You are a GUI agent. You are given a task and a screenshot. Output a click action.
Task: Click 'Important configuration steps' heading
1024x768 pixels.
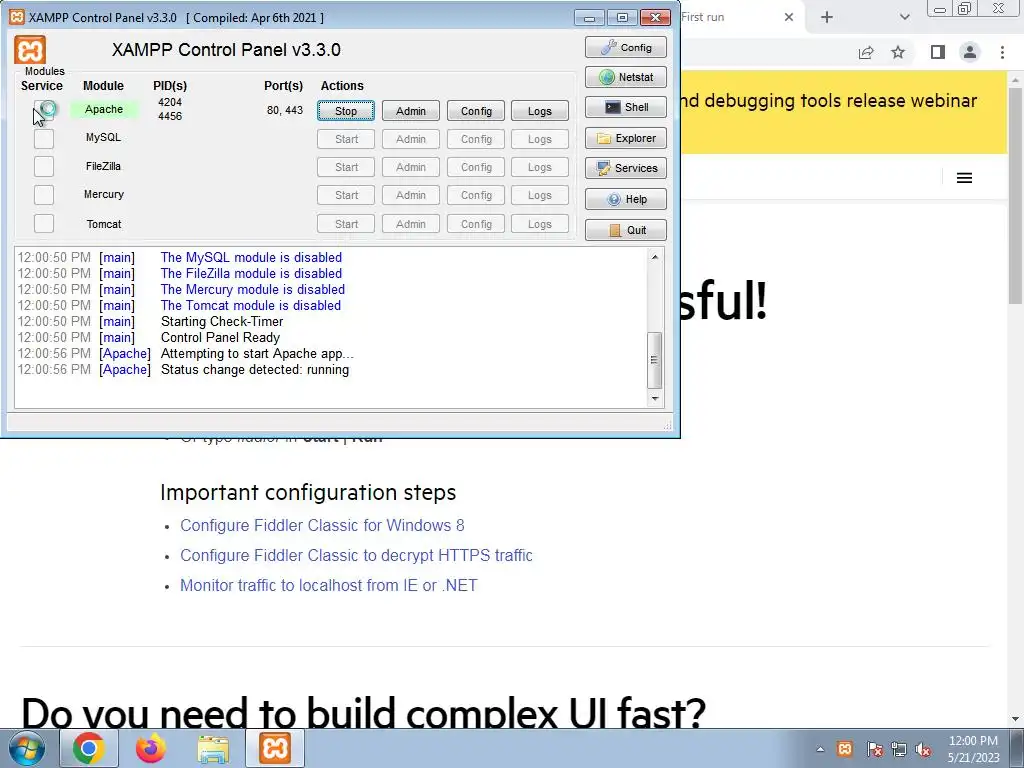(x=308, y=492)
